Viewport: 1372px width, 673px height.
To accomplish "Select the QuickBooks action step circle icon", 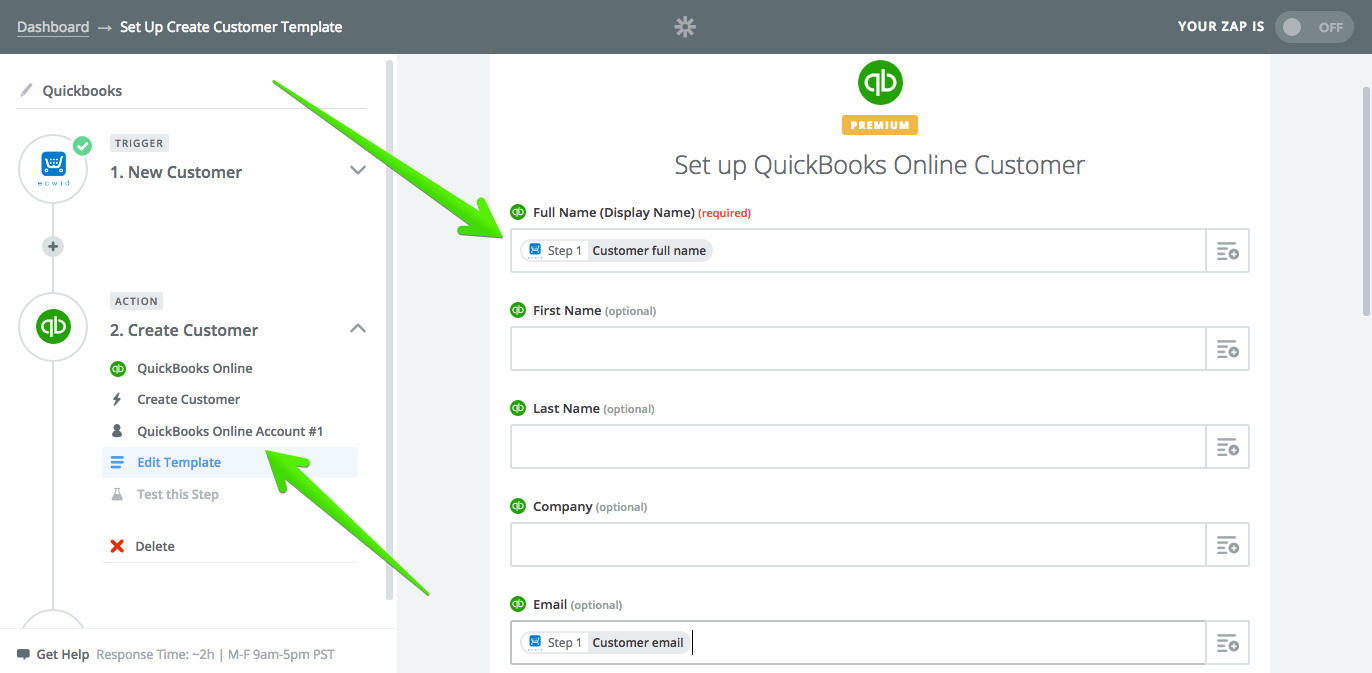I will click(54, 327).
